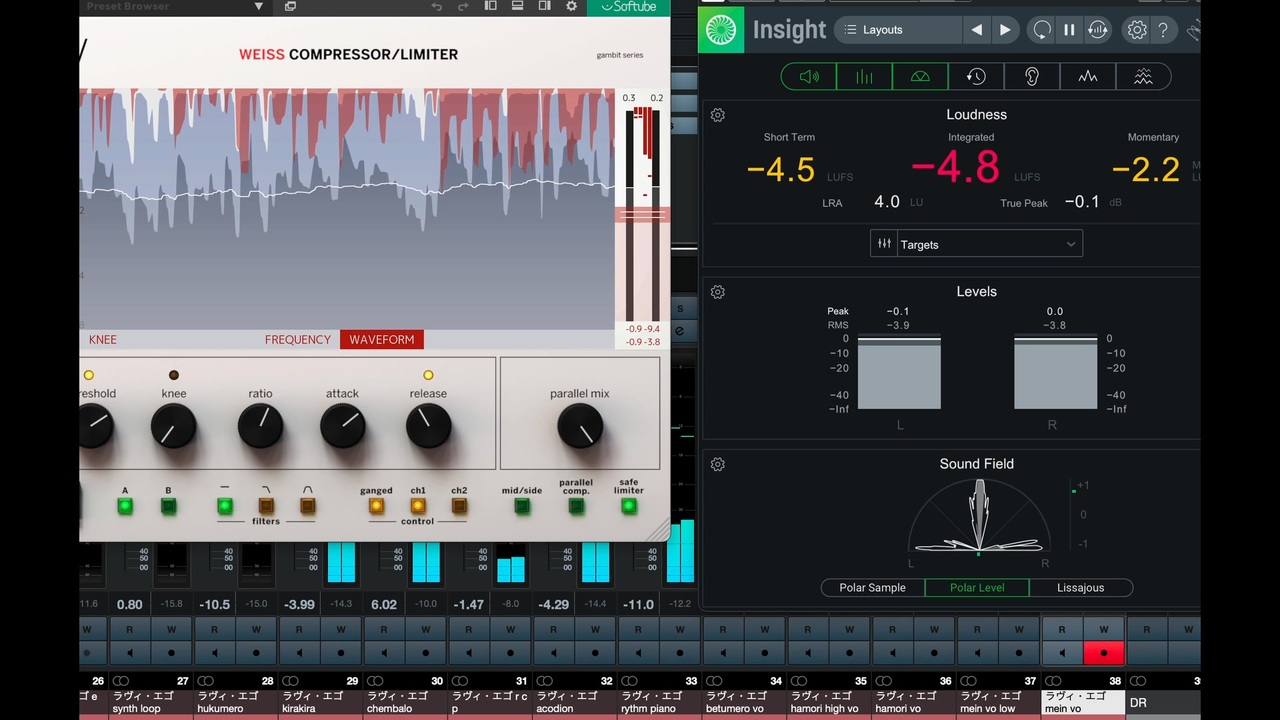Pause the Insight metering
The height and width of the screenshot is (720, 1280).
coord(1069,30)
